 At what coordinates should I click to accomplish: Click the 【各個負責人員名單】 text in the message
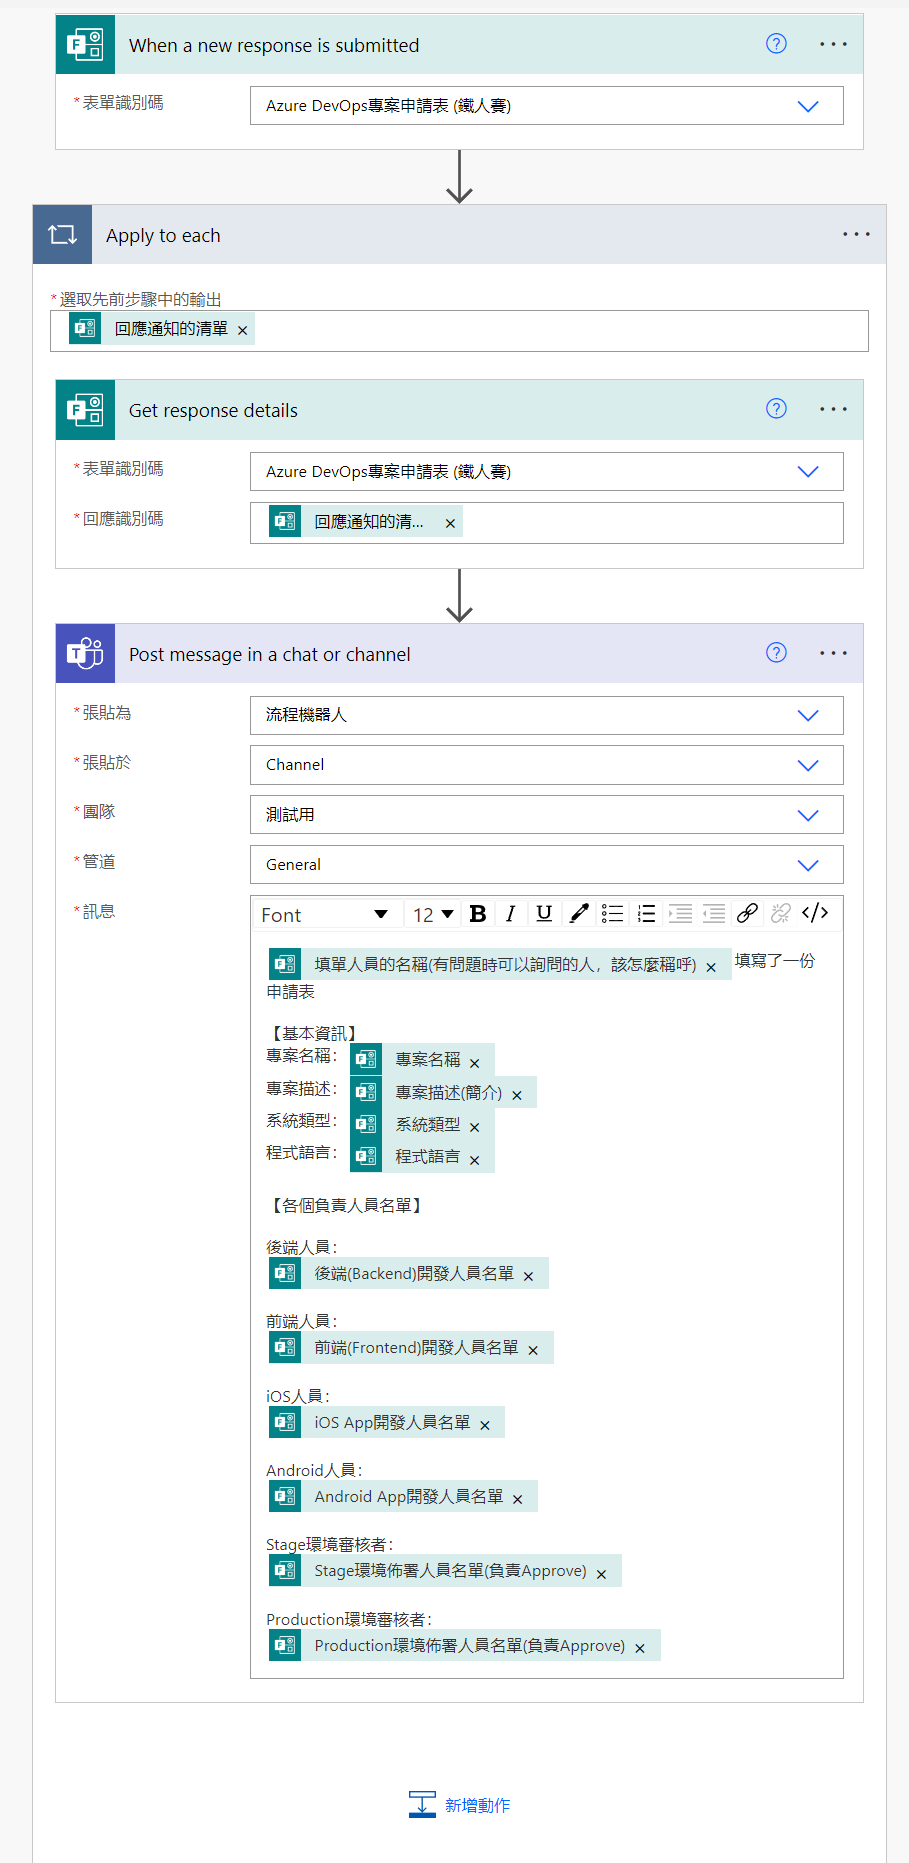[x=346, y=1205]
